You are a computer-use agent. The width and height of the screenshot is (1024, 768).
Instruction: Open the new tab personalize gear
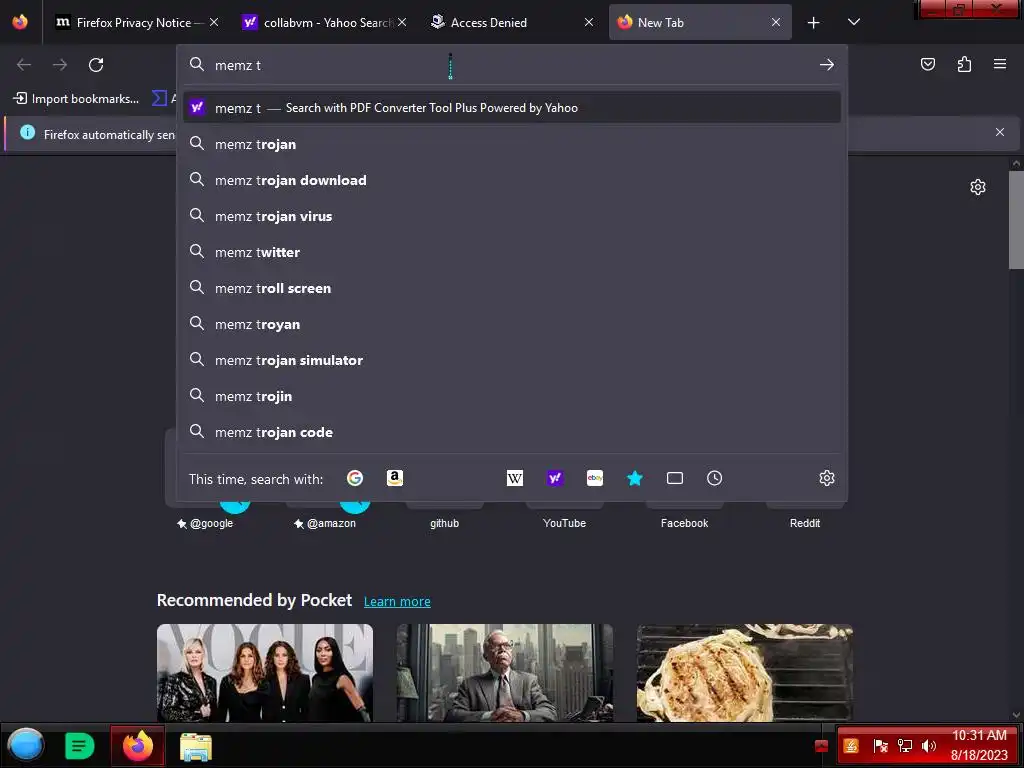pos(978,187)
